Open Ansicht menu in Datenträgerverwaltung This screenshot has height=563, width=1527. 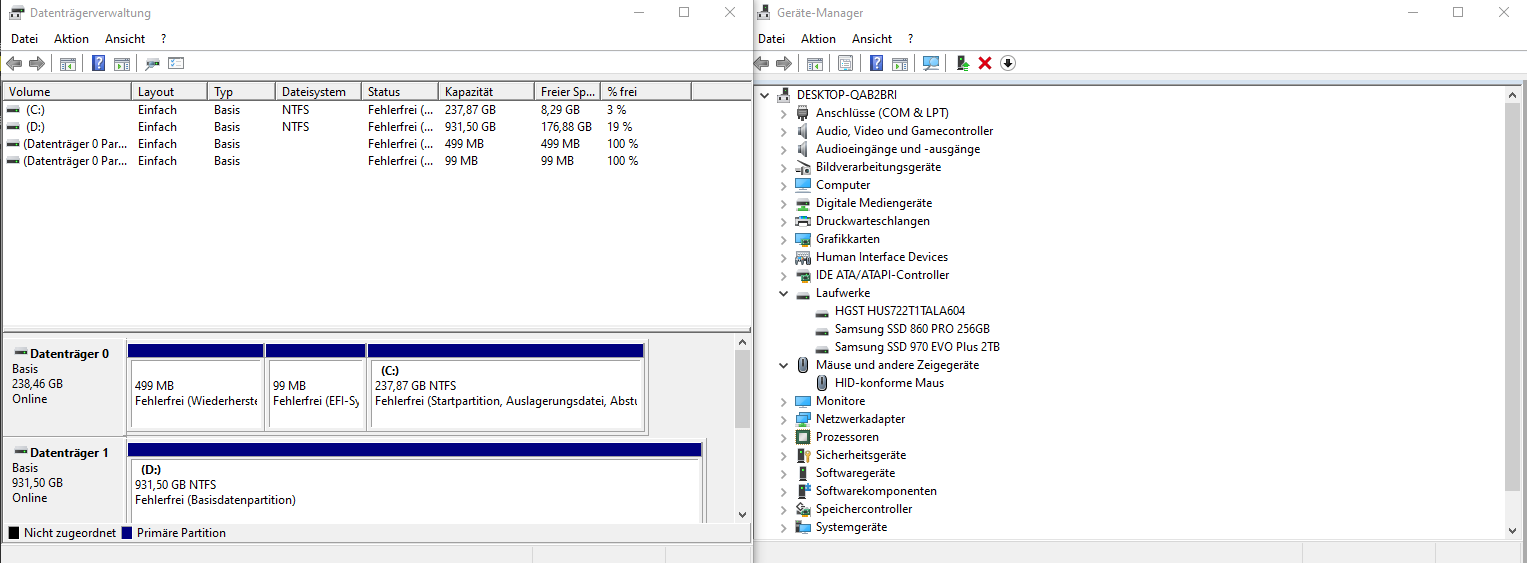pyautogui.click(x=125, y=39)
